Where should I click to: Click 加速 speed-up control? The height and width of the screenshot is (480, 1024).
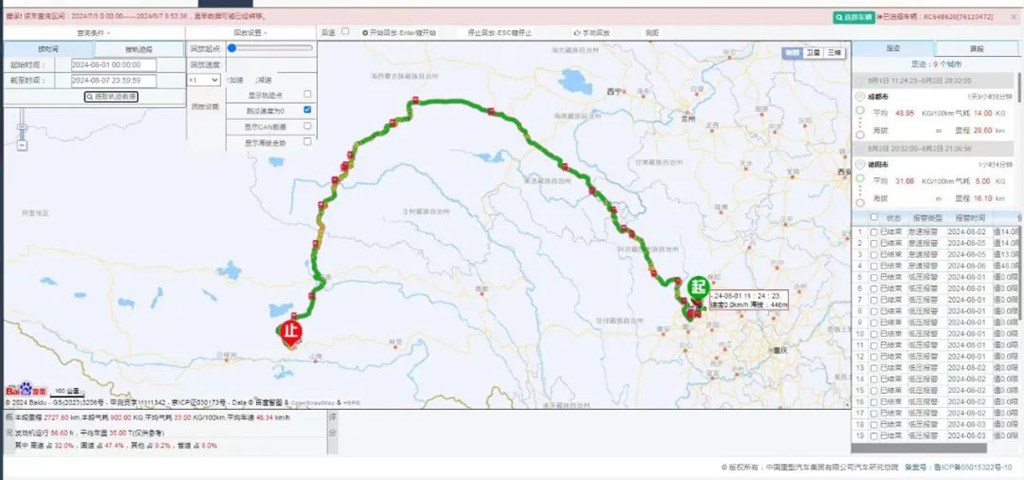[235, 80]
